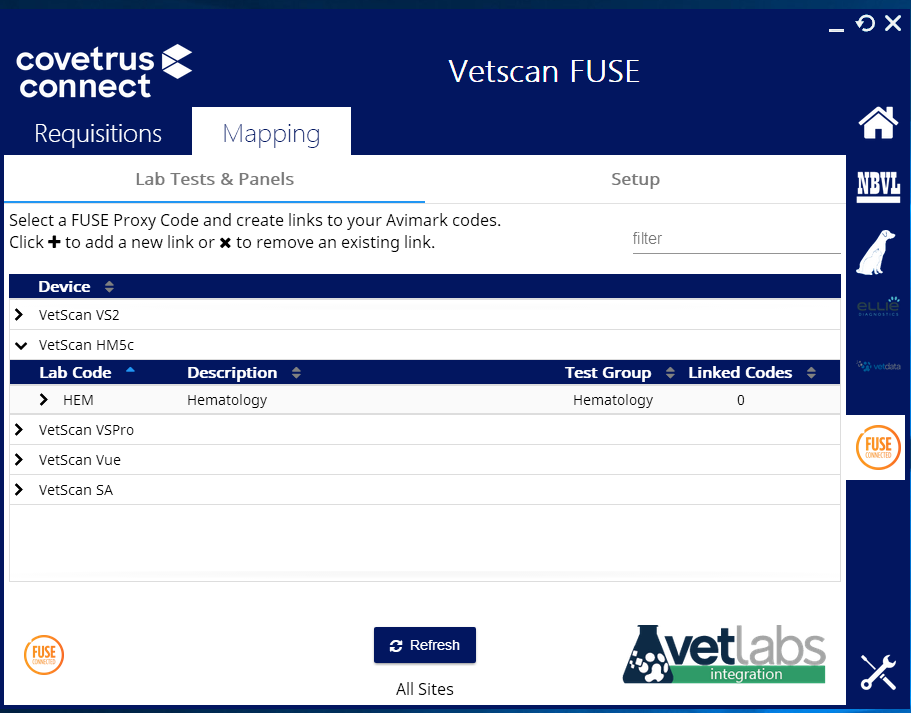Click the restore window icon
Image resolution: width=911 pixels, height=713 pixels.
[x=865, y=23]
